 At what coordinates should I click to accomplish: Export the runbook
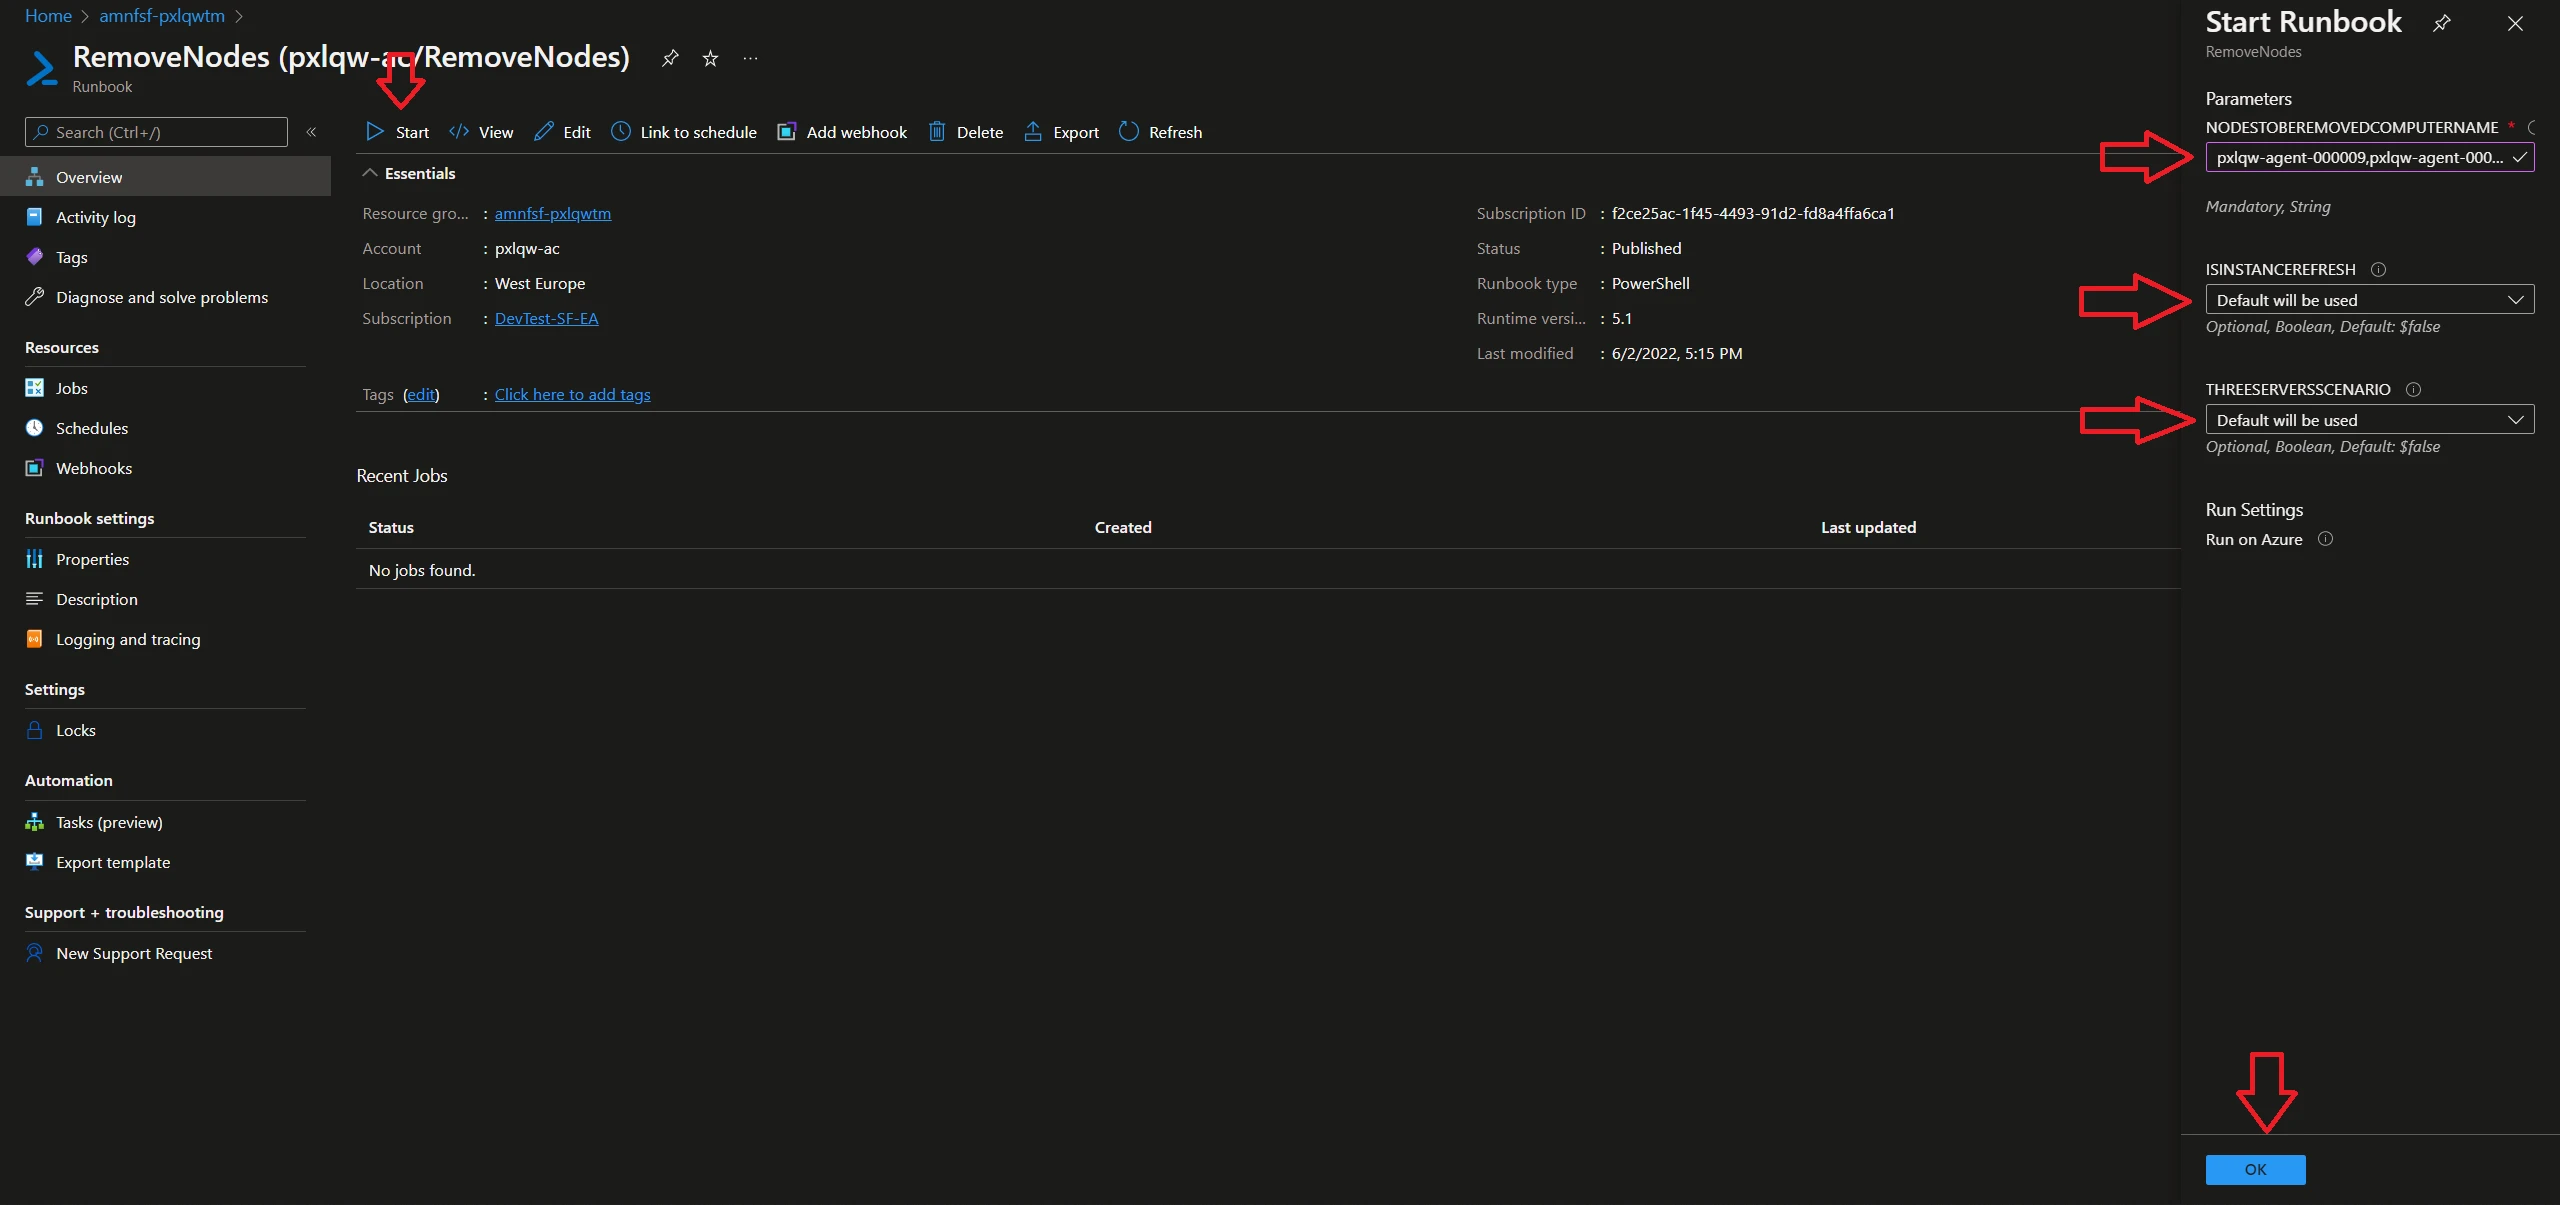(1061, 132)
